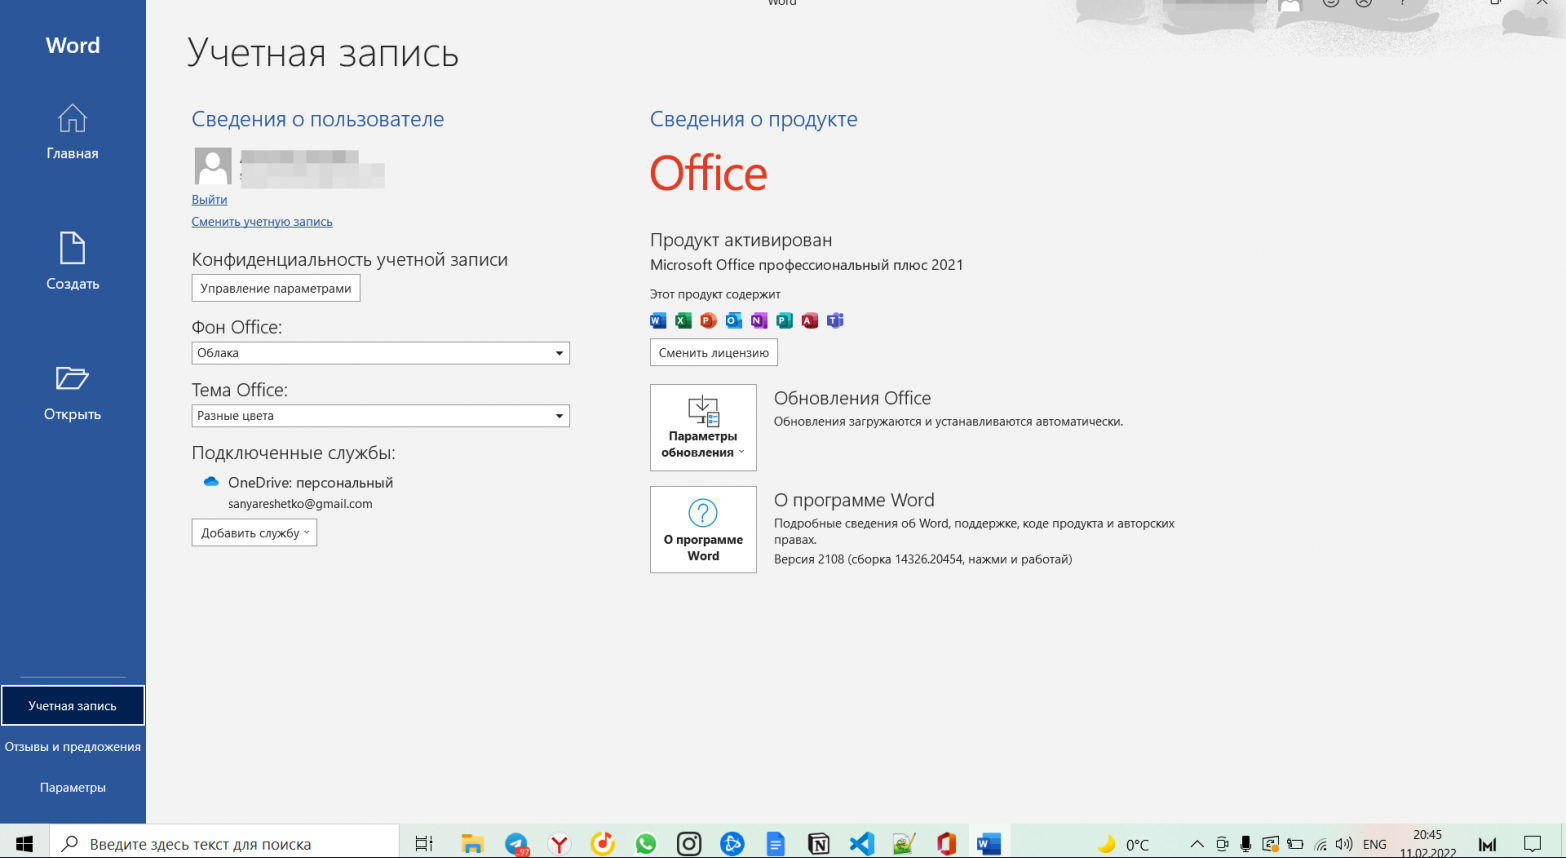Click the Windows search box
The width and height of the screenshot is (1566, 858).
click(x=224, y=844)
